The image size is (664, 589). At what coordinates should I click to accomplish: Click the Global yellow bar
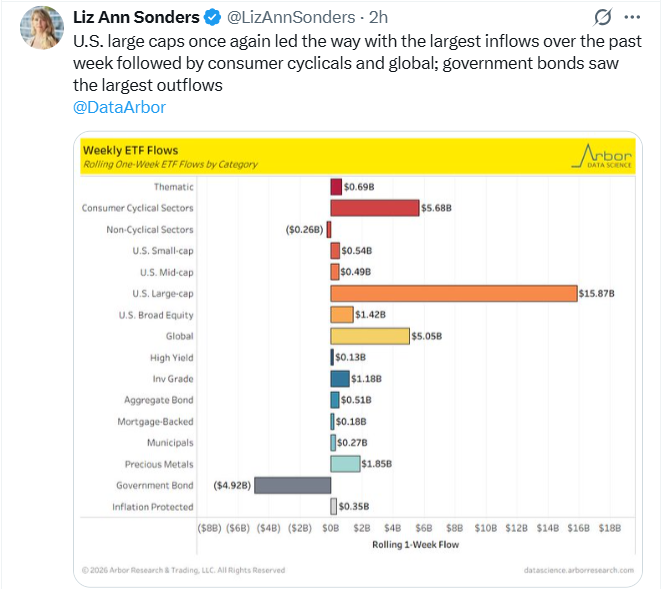tap(370, 336)
